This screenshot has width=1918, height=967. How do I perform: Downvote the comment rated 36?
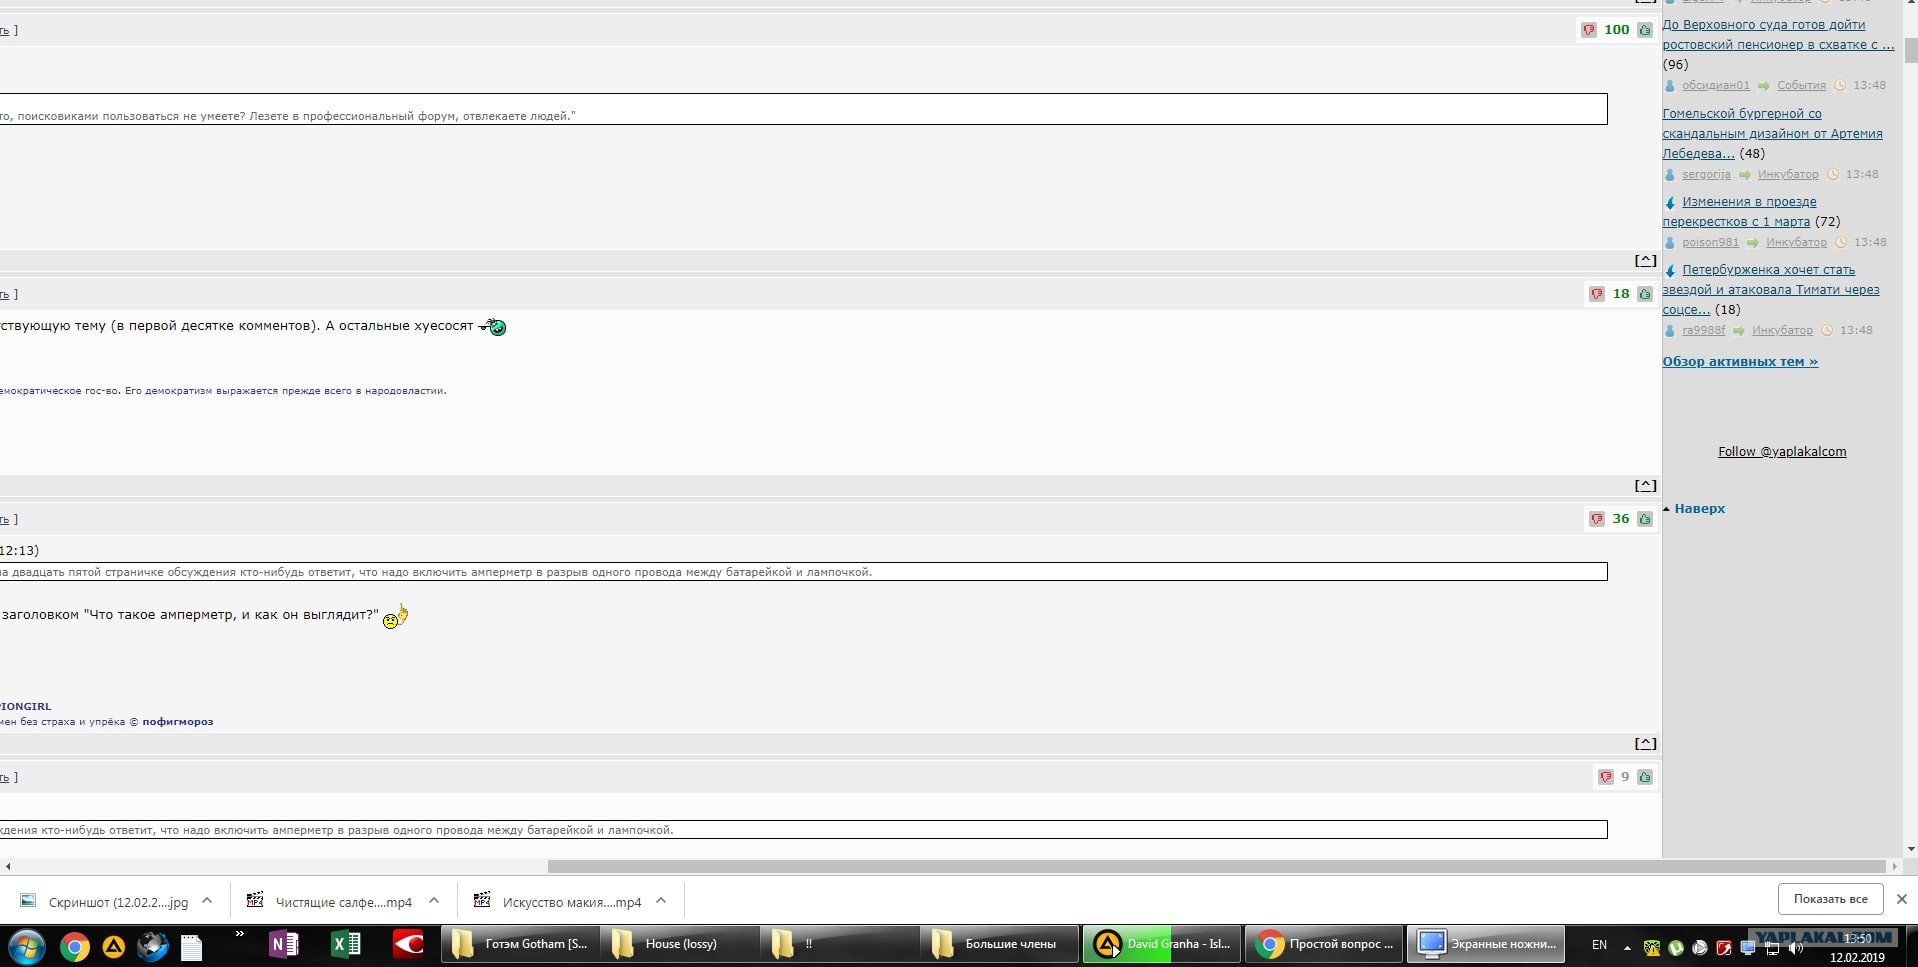(x=1596, y=519)
